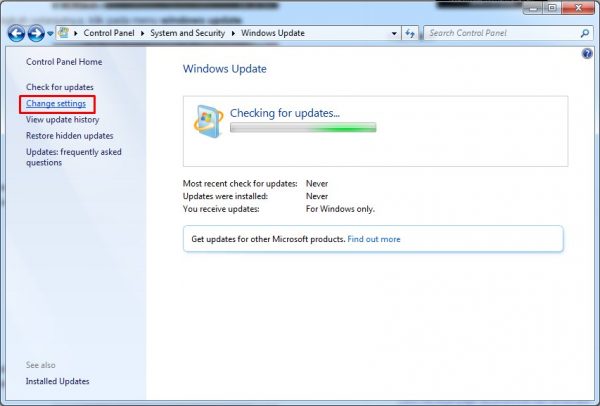
Task: Click 'You receive updates:' label
Action: [x=221, y=209]
